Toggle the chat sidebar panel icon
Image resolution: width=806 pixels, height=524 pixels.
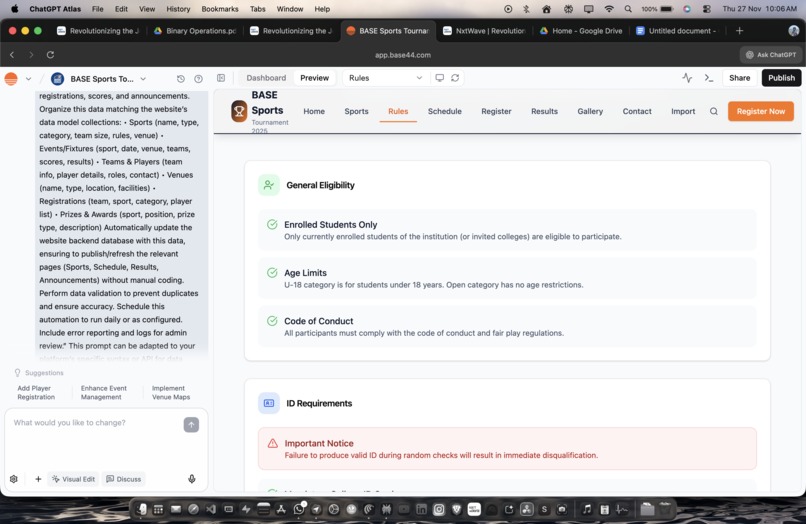point(221,78)
